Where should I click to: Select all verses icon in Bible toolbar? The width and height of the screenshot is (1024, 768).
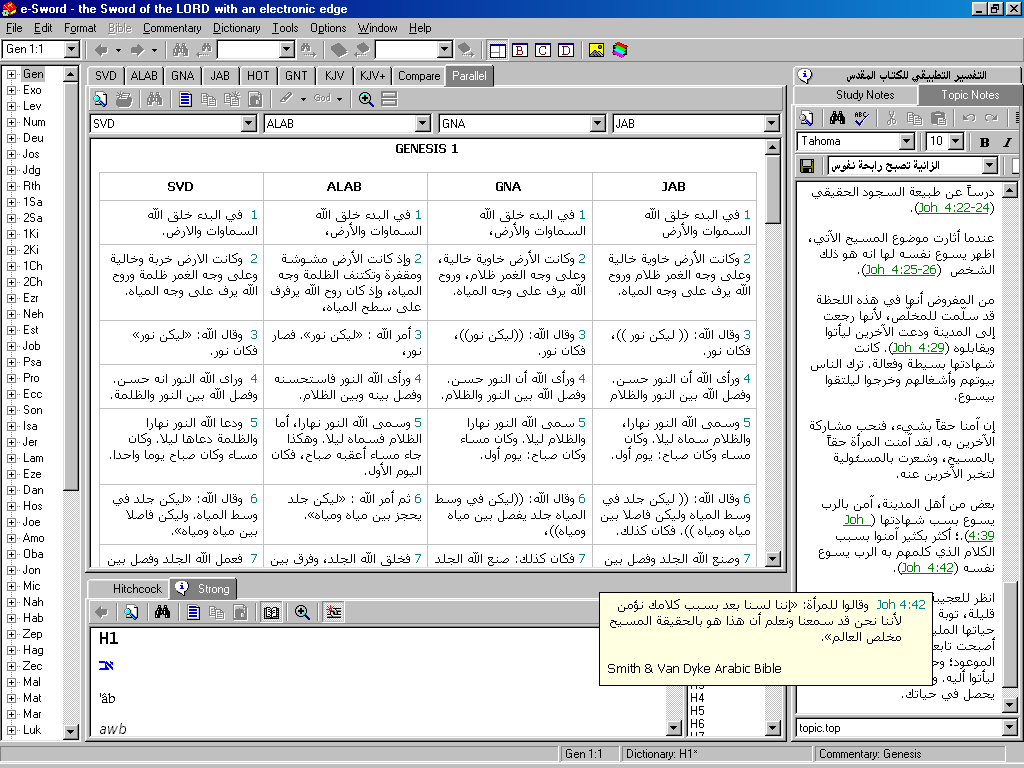click(x=185, y=99)
